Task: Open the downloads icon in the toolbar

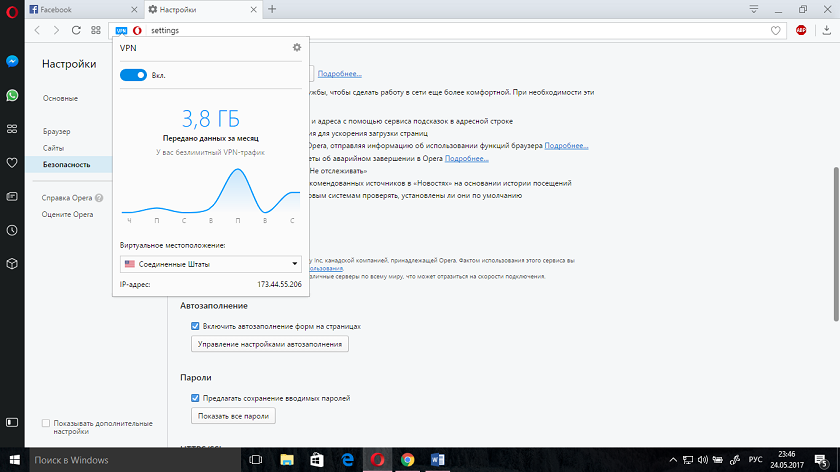Action: pos(826,30)
